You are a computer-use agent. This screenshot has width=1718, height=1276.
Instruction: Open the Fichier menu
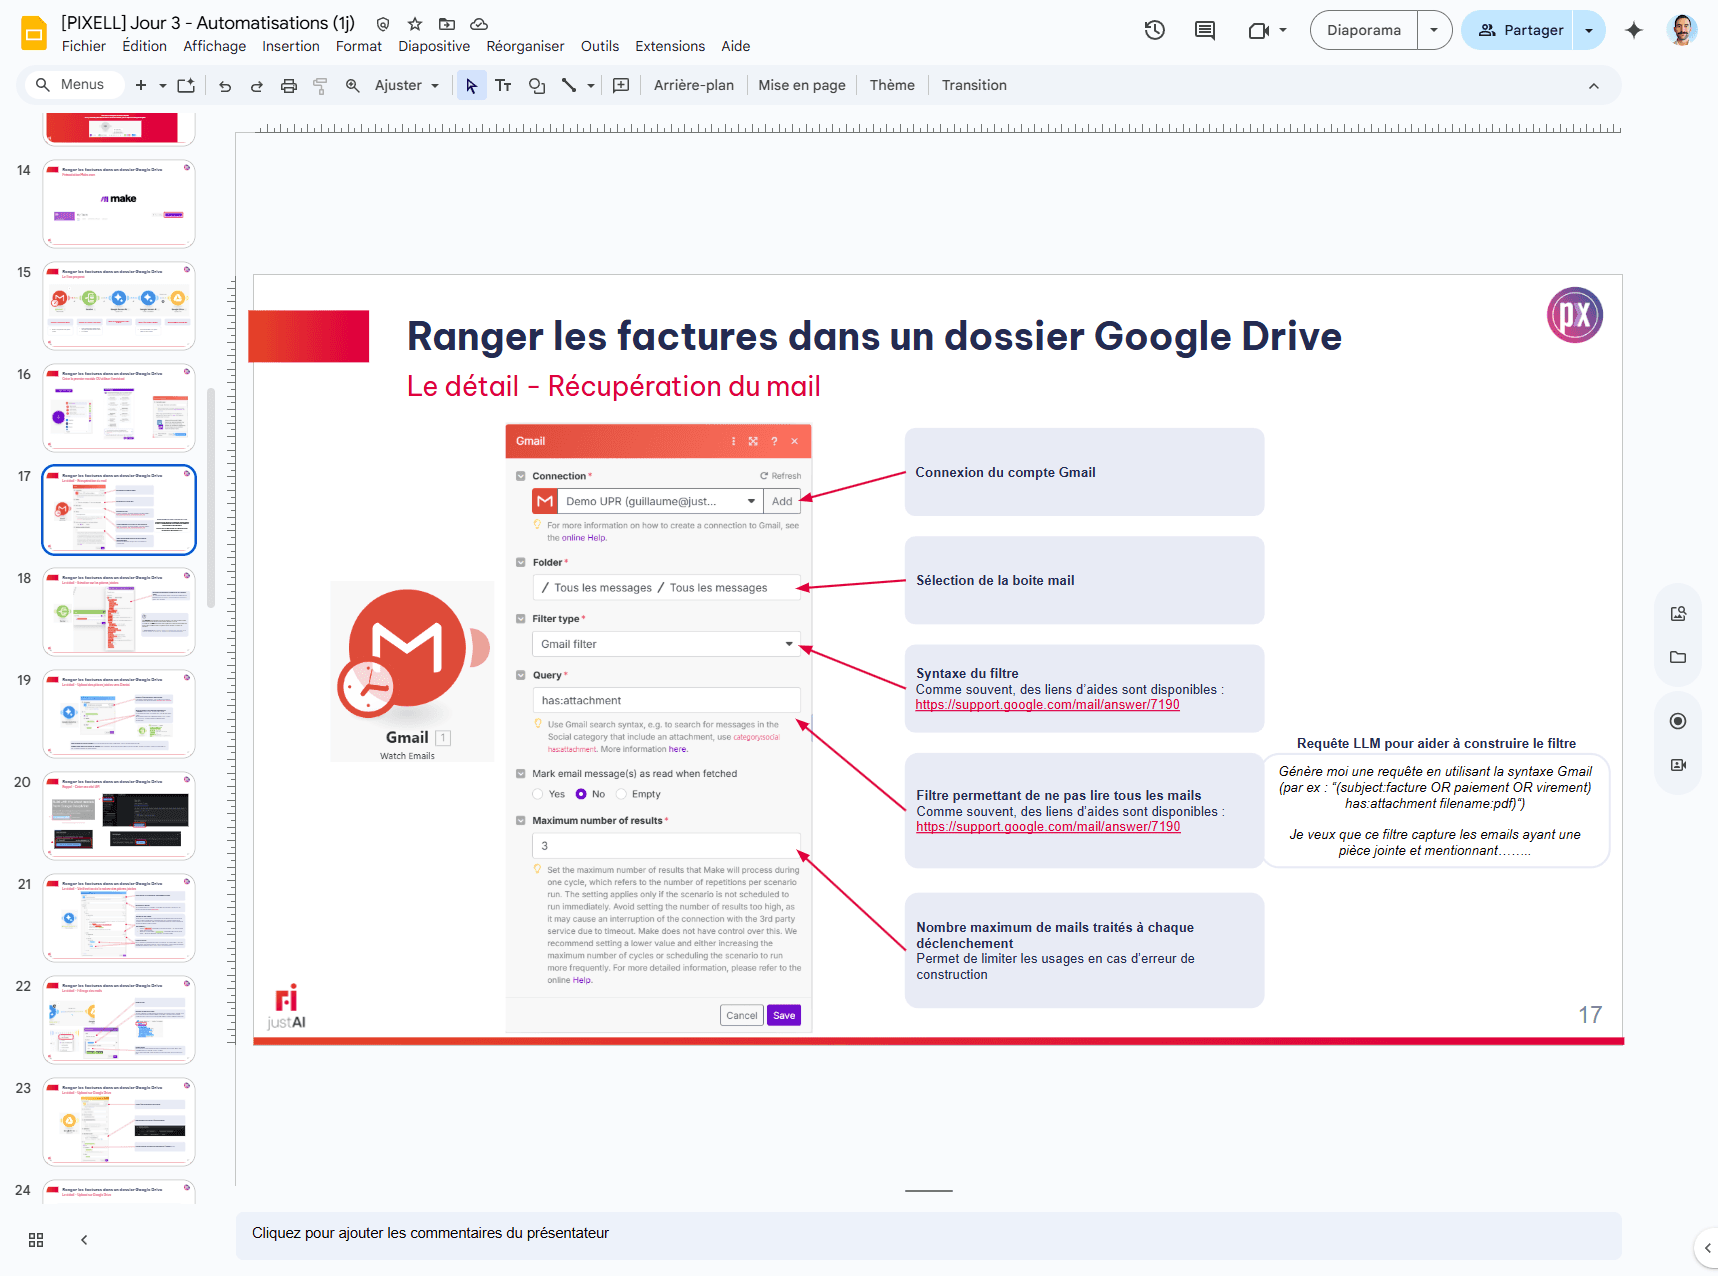(x=83, y=46)
